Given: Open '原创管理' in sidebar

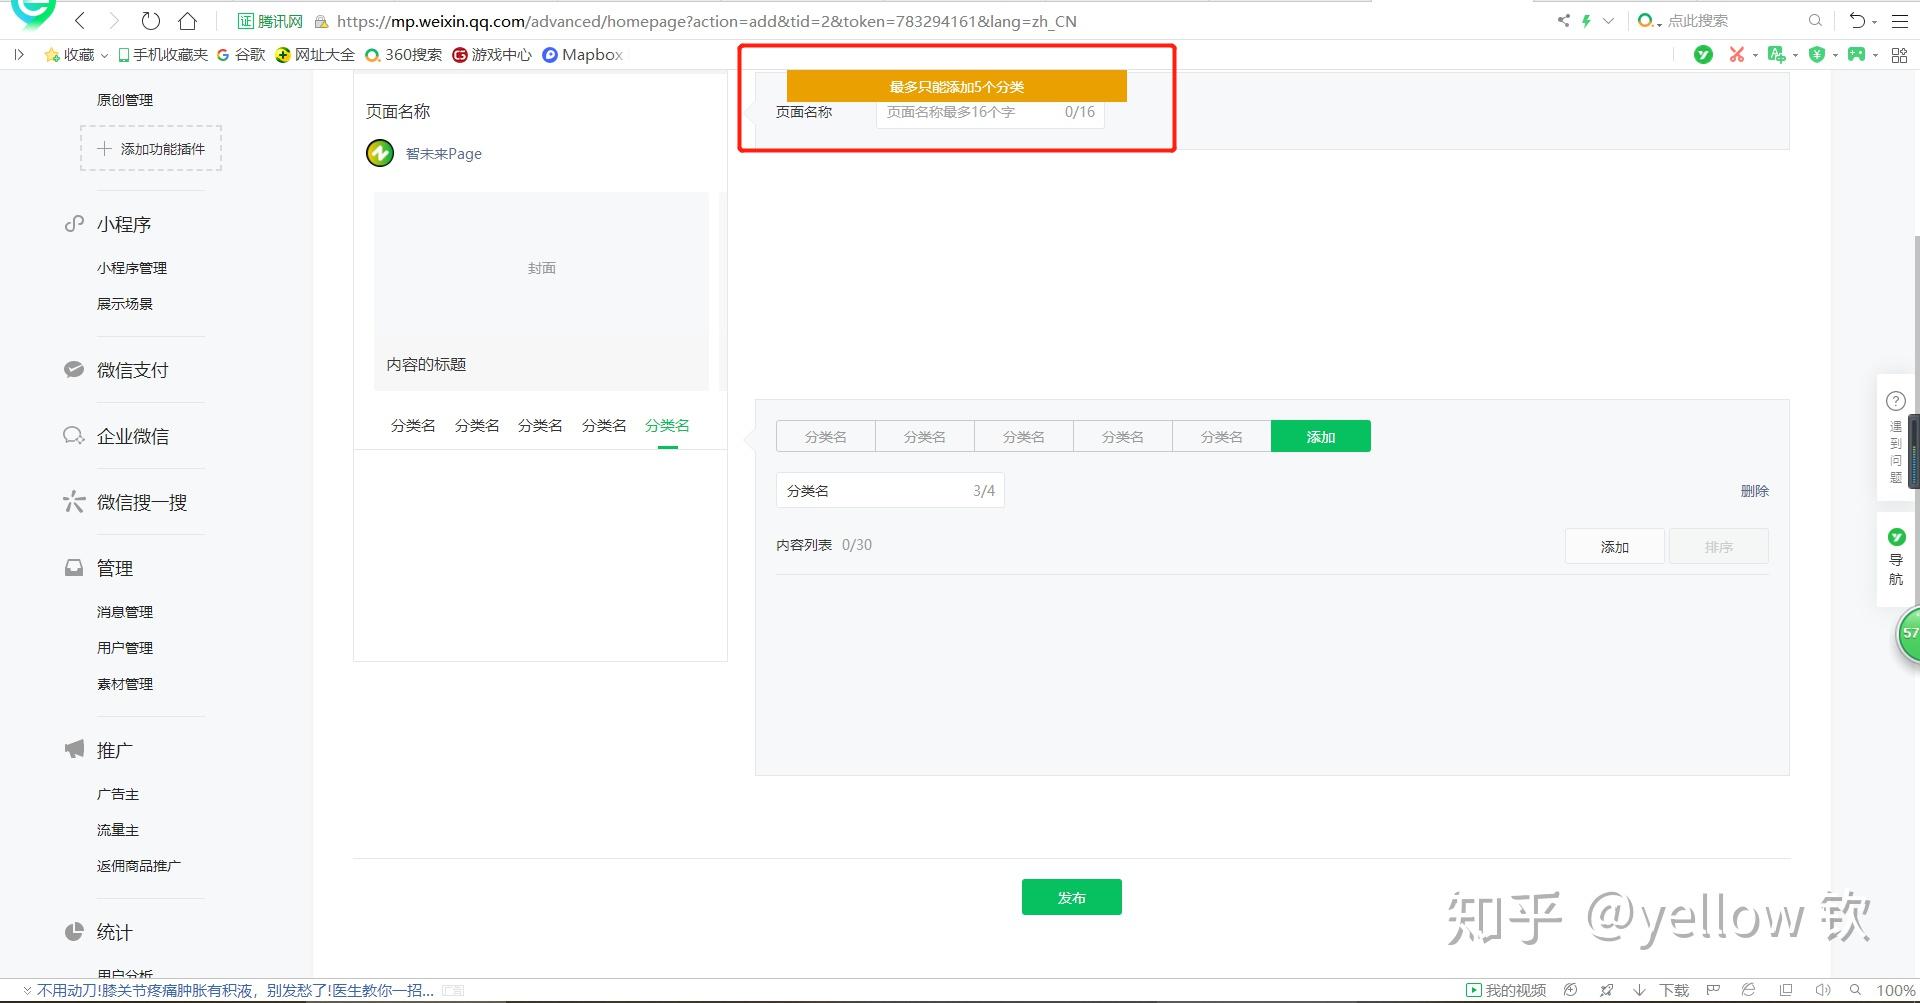Looking at the screenshot, I should coord(125,100).
